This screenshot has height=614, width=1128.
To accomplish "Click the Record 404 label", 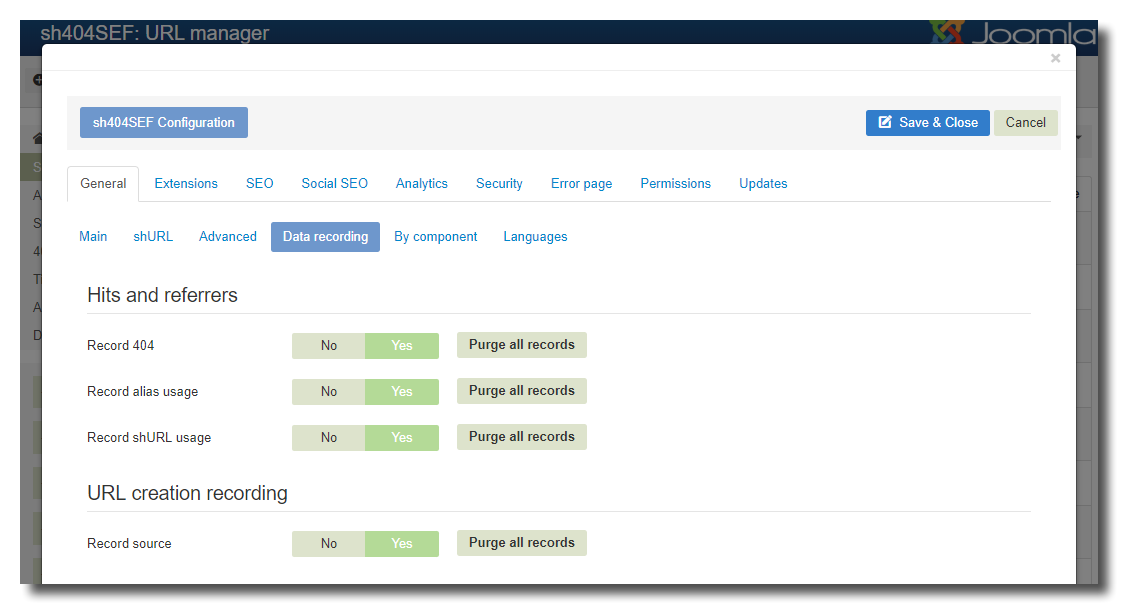I will pos(120,346).
